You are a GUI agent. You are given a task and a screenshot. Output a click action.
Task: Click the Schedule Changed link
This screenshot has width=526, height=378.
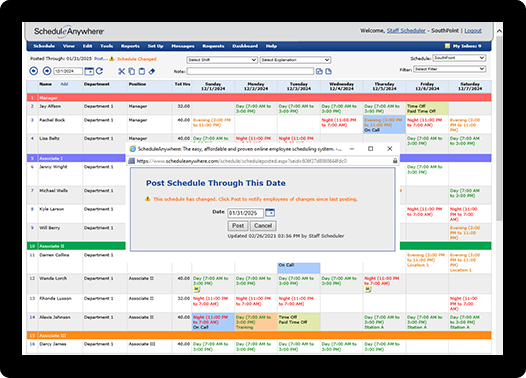pyautogui.click(x=137, y=59)
